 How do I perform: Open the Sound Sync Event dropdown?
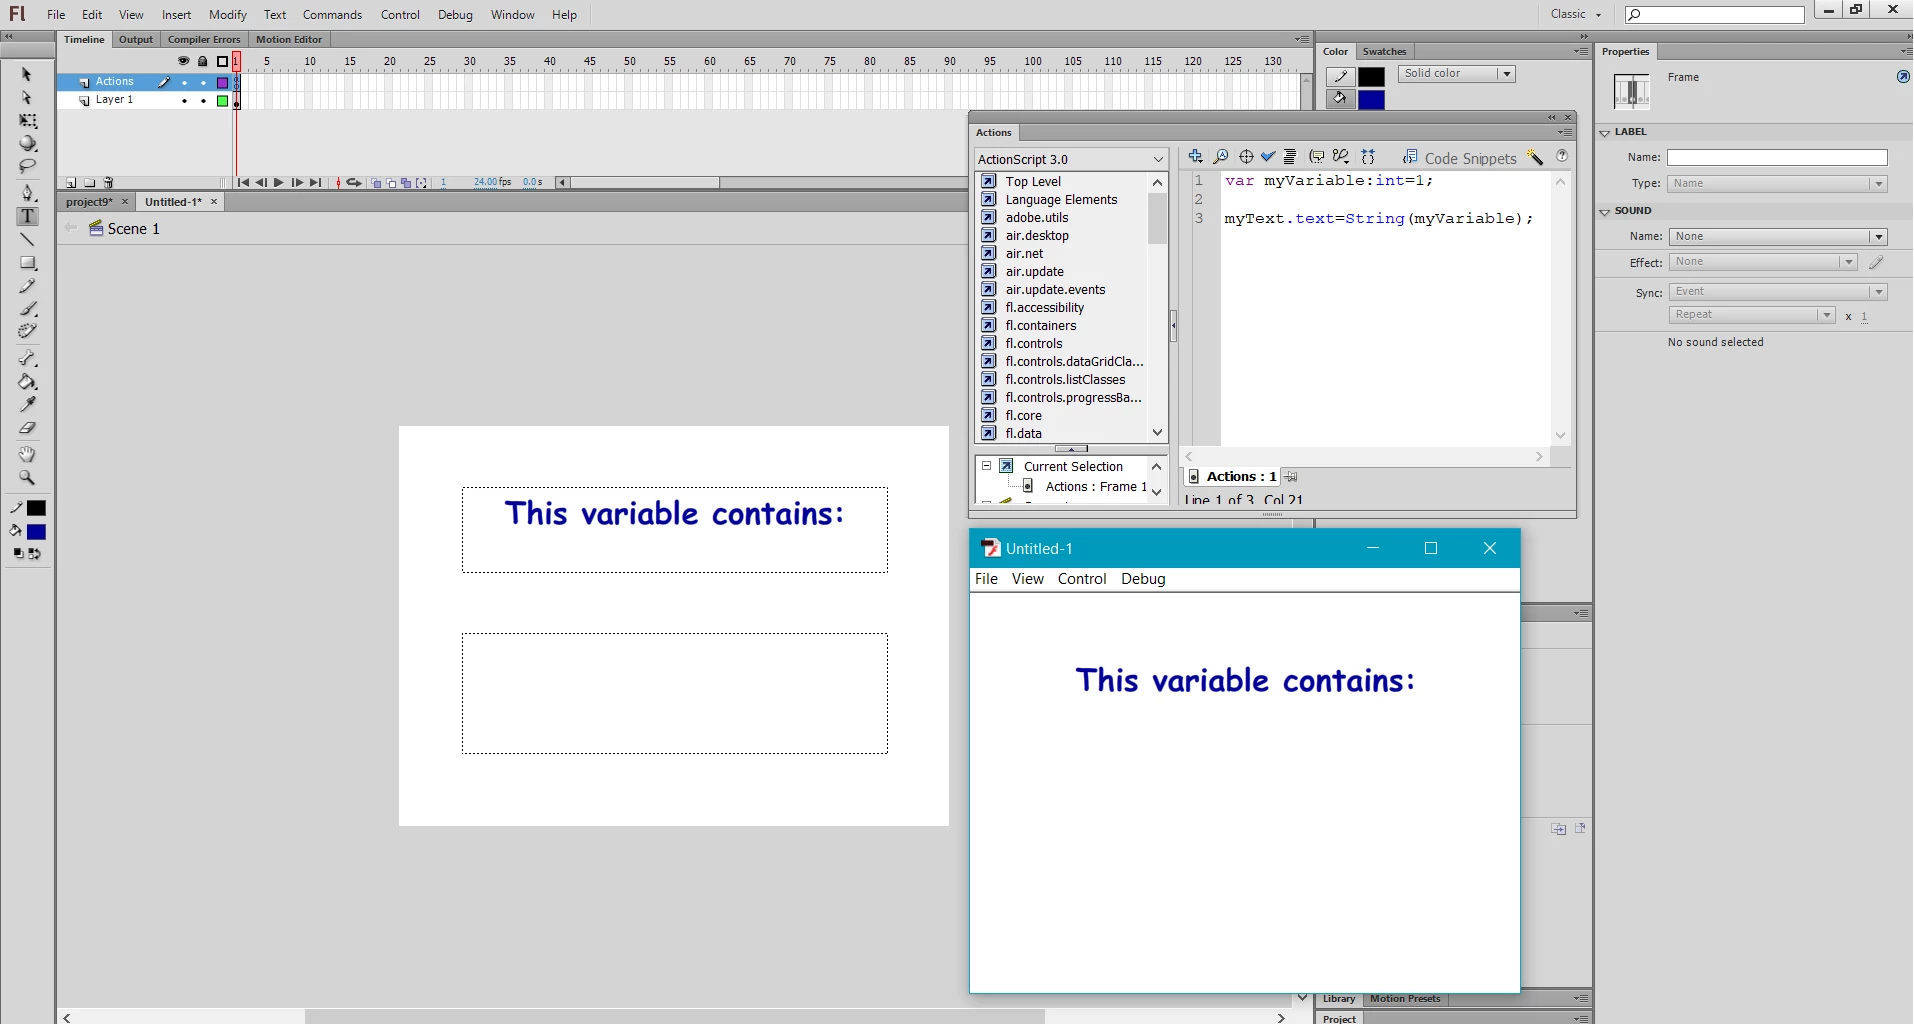point(1777,292)
